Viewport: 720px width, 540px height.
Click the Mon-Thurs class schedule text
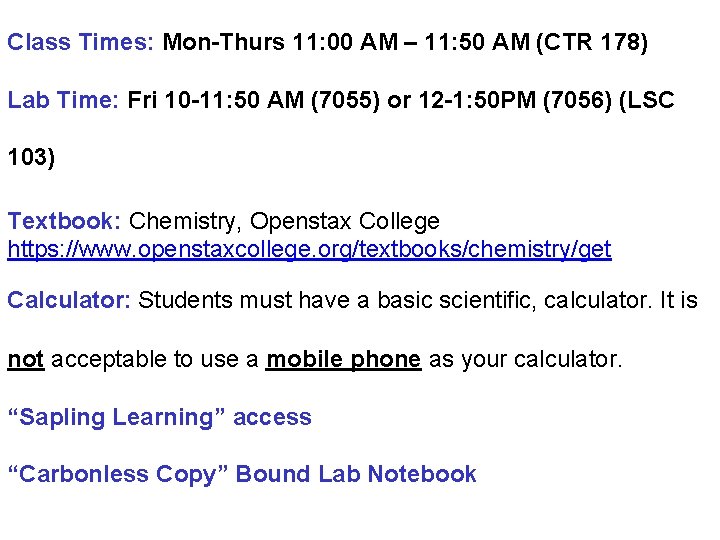(349, 42)
